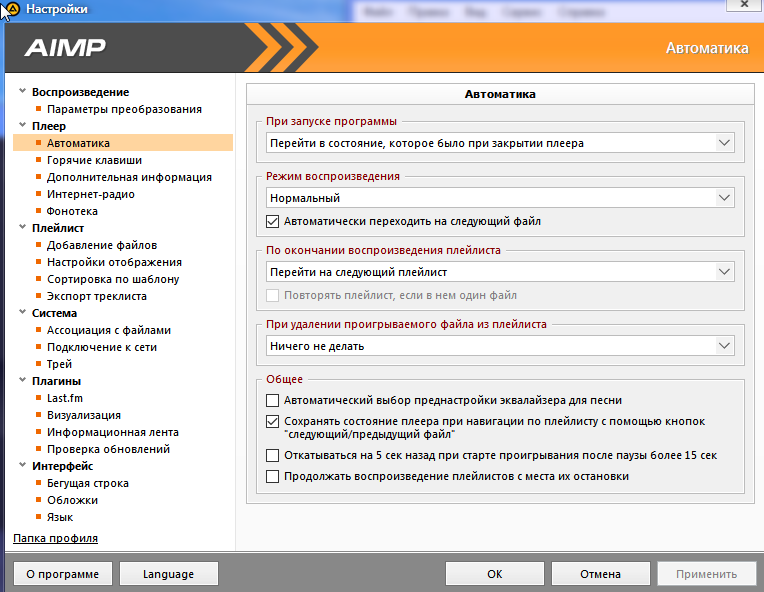The image size is (764, 592).
Task: Confirm settings with OK button
Action: pos(495,574)
